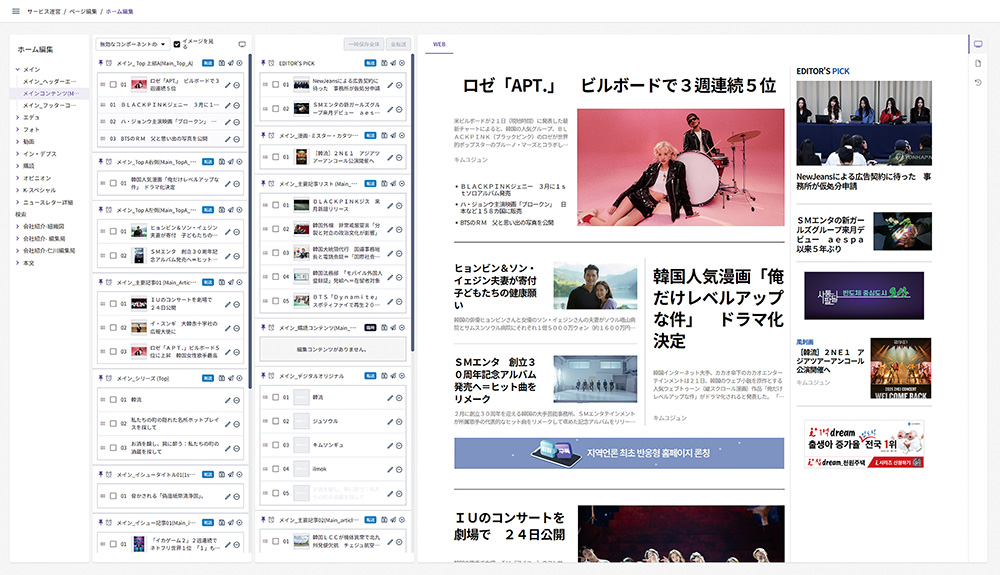The image size is (1000, 575).
Task: Pin the メイン_シリーズ (Top) section
Action: point(101,378)
